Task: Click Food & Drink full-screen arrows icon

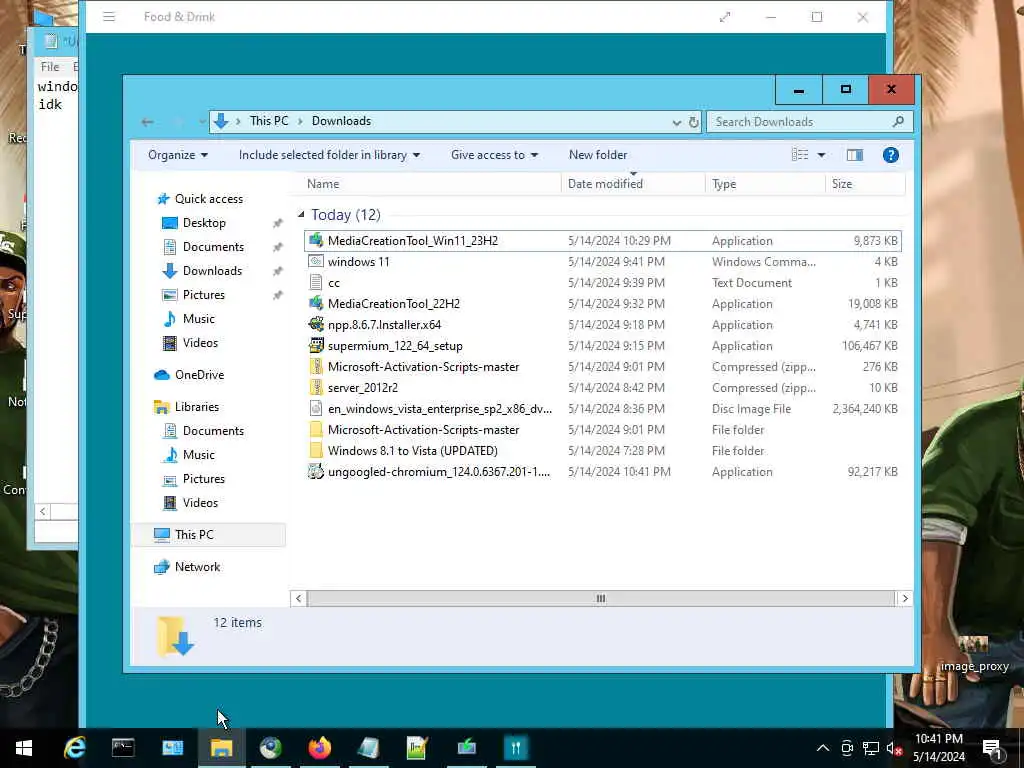Action: [725, 17]
